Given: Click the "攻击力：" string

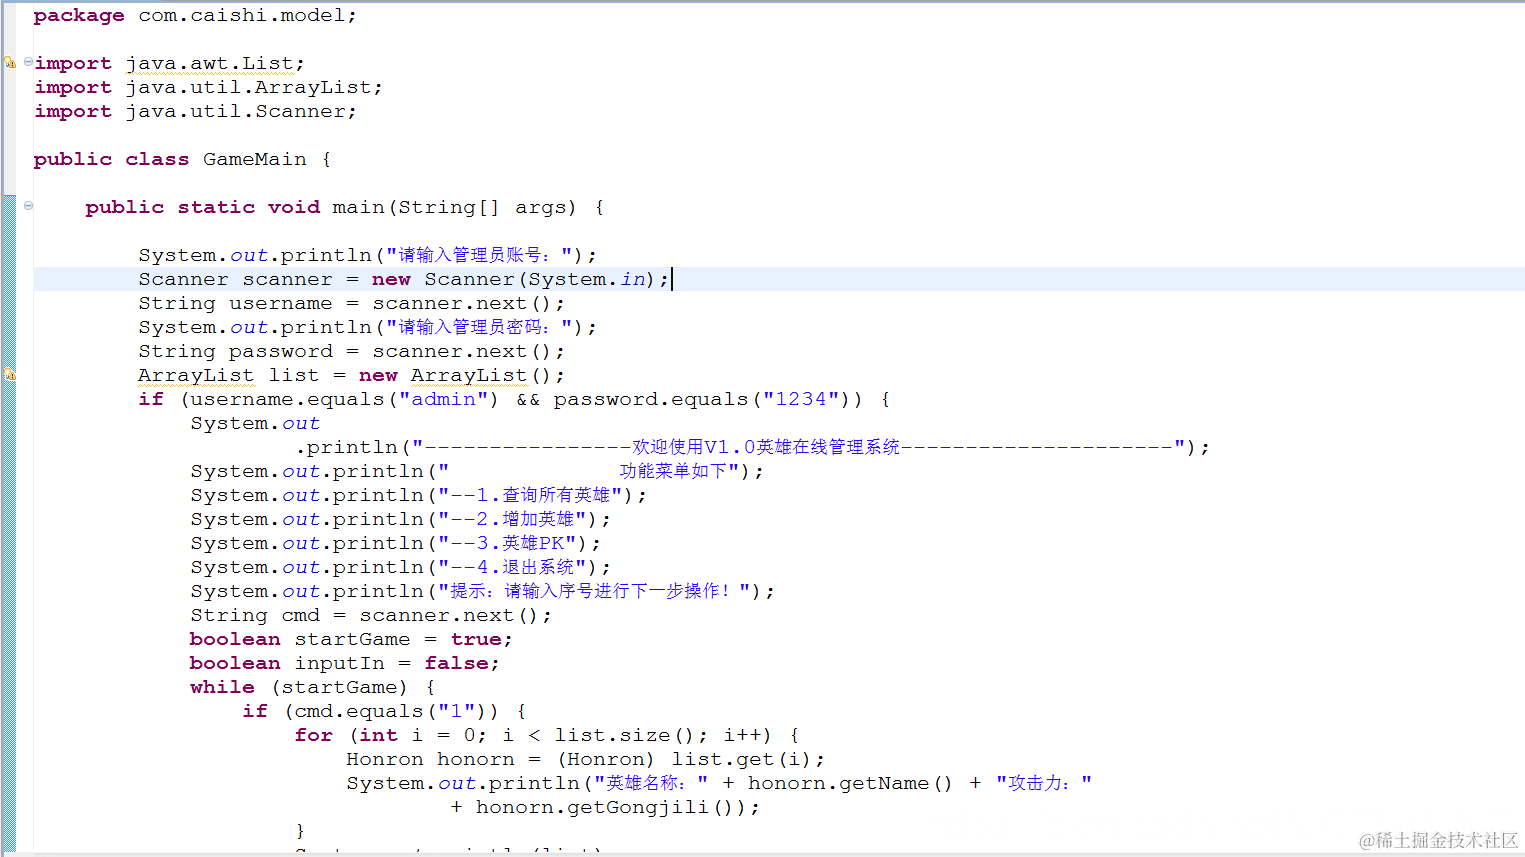Looking at the screenshot, I should click(x=1044, y=784).
